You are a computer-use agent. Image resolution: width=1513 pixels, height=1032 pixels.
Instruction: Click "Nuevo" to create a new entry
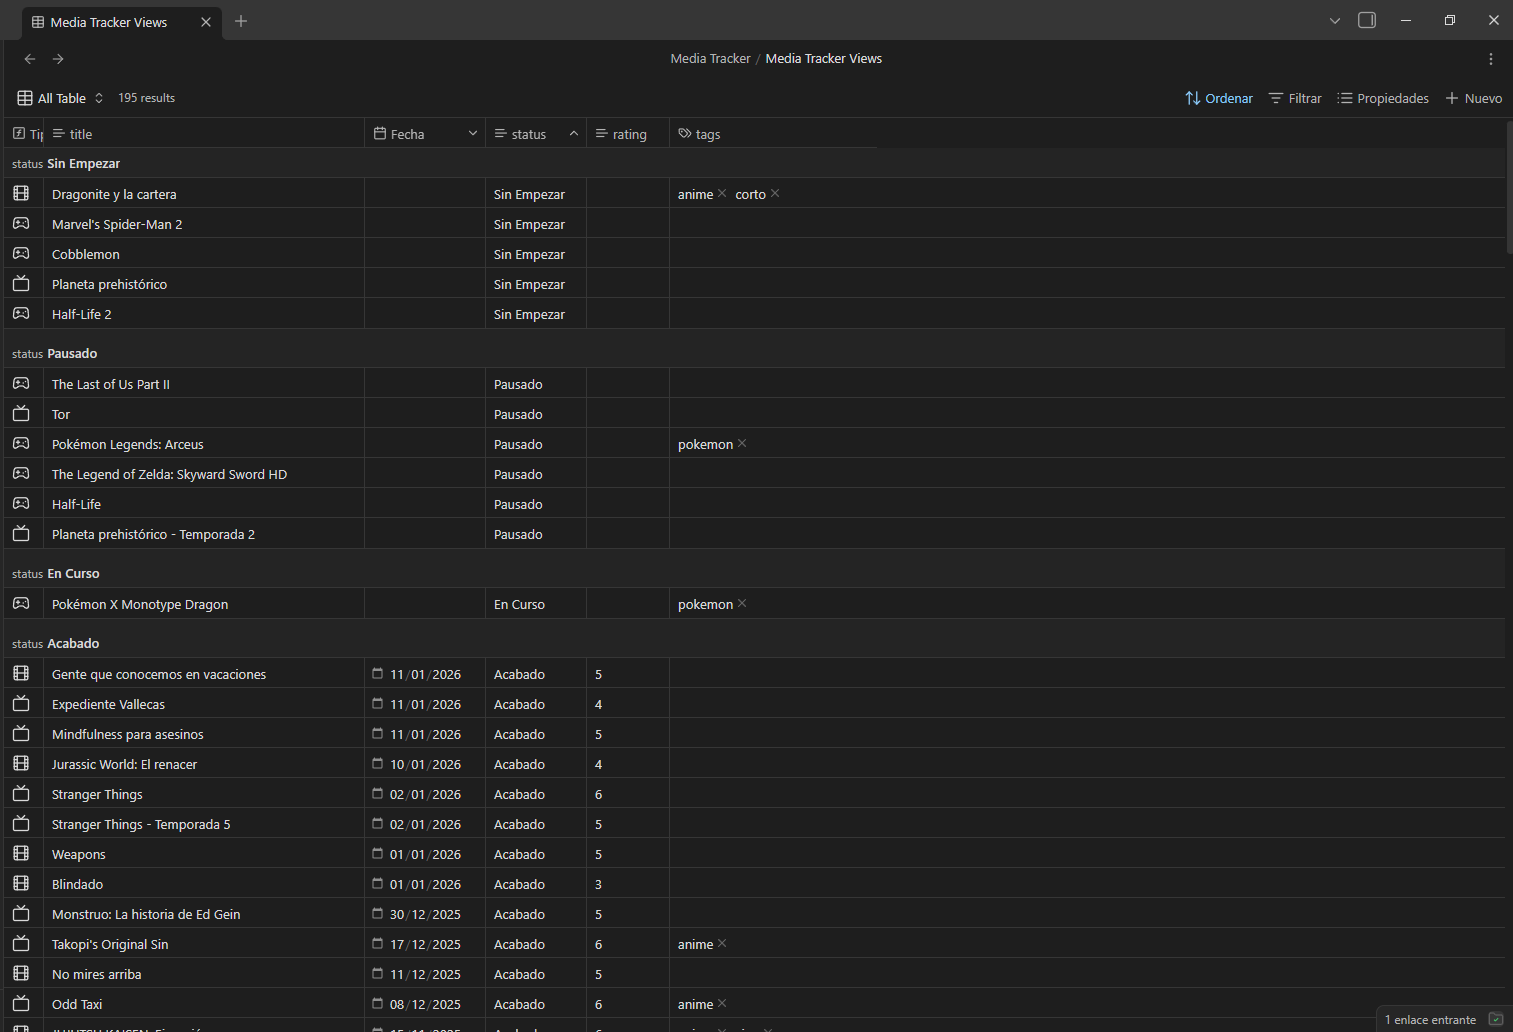1474,97
